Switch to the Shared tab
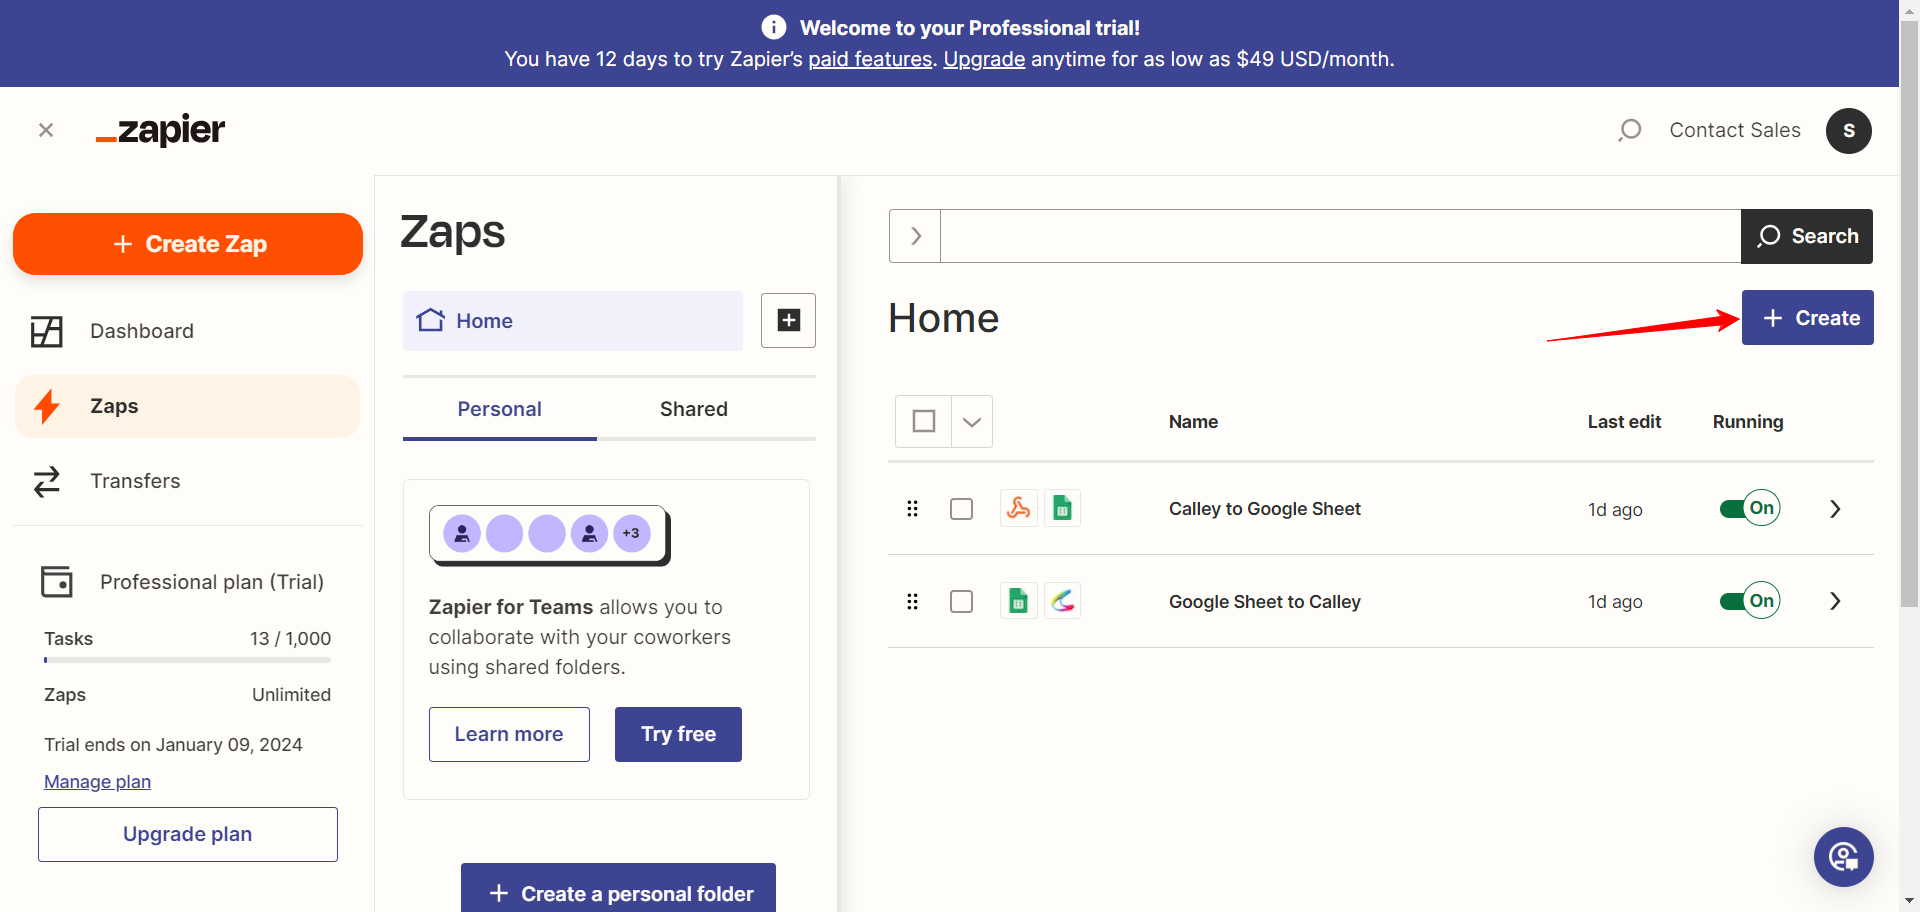This screenshot has height=912, width=1920. [x=694, y=409]
